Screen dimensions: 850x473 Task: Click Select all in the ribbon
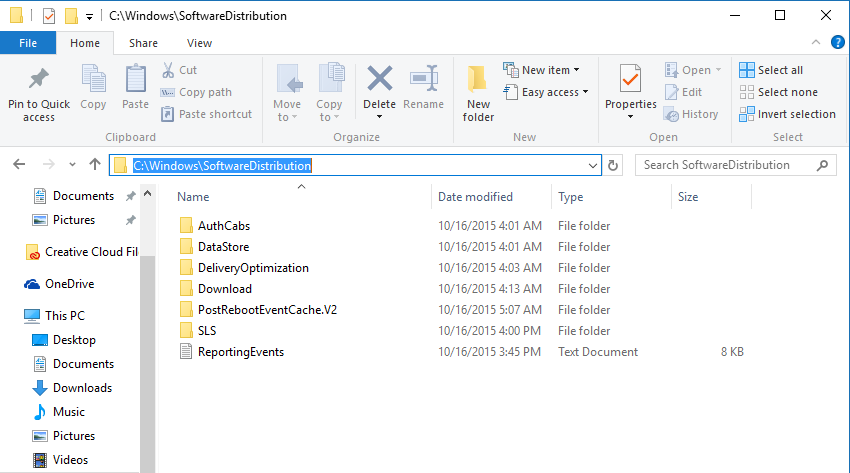pyautogui.click(x=771, y=70)
